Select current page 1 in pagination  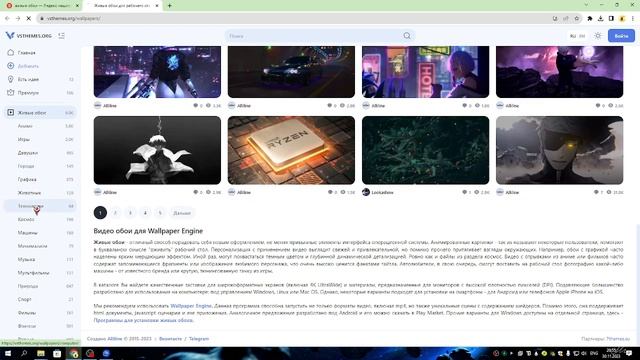click(x=100, y=213)
